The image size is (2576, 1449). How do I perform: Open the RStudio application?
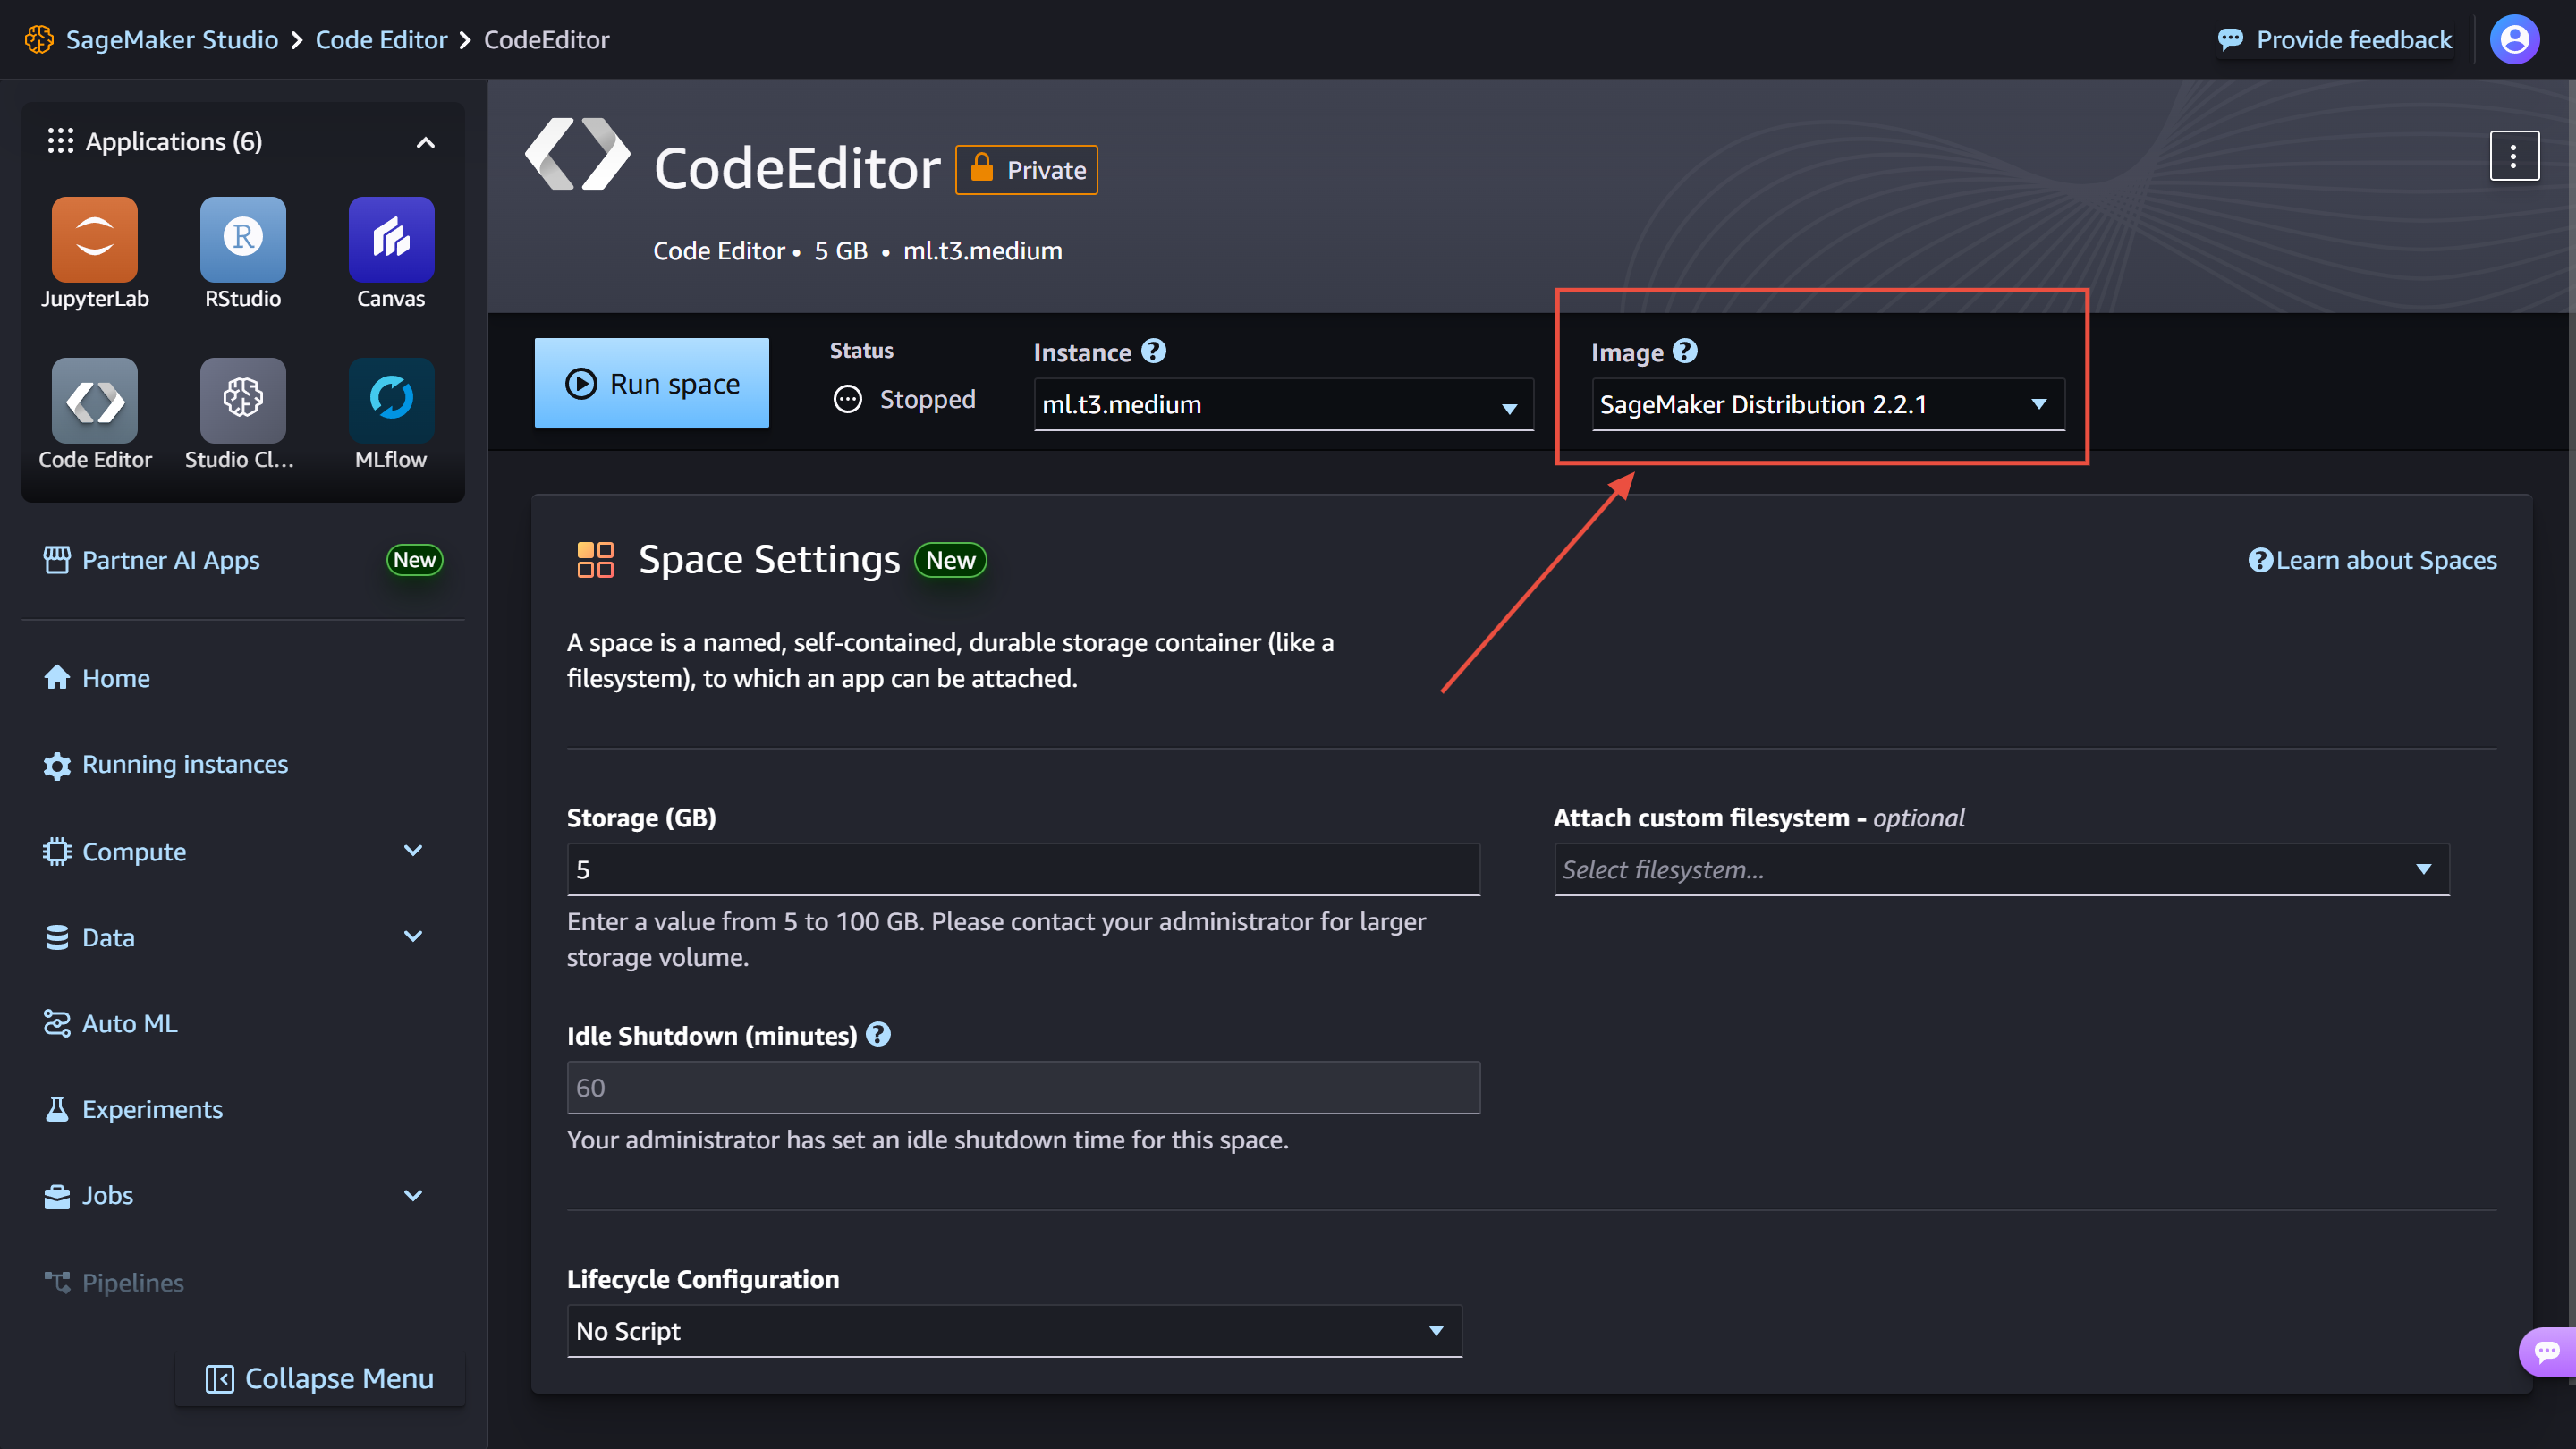[242, 240]
